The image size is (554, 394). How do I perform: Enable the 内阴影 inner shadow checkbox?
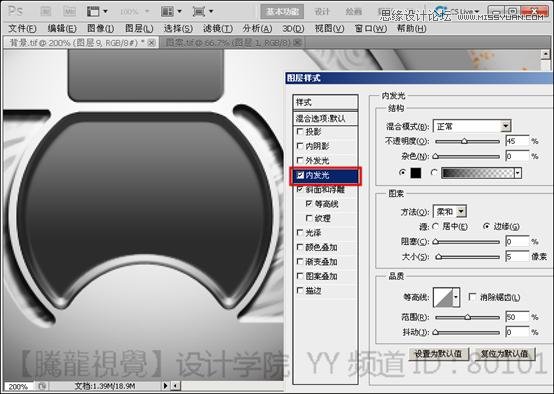pyautogui.click(x=300, y=146)
